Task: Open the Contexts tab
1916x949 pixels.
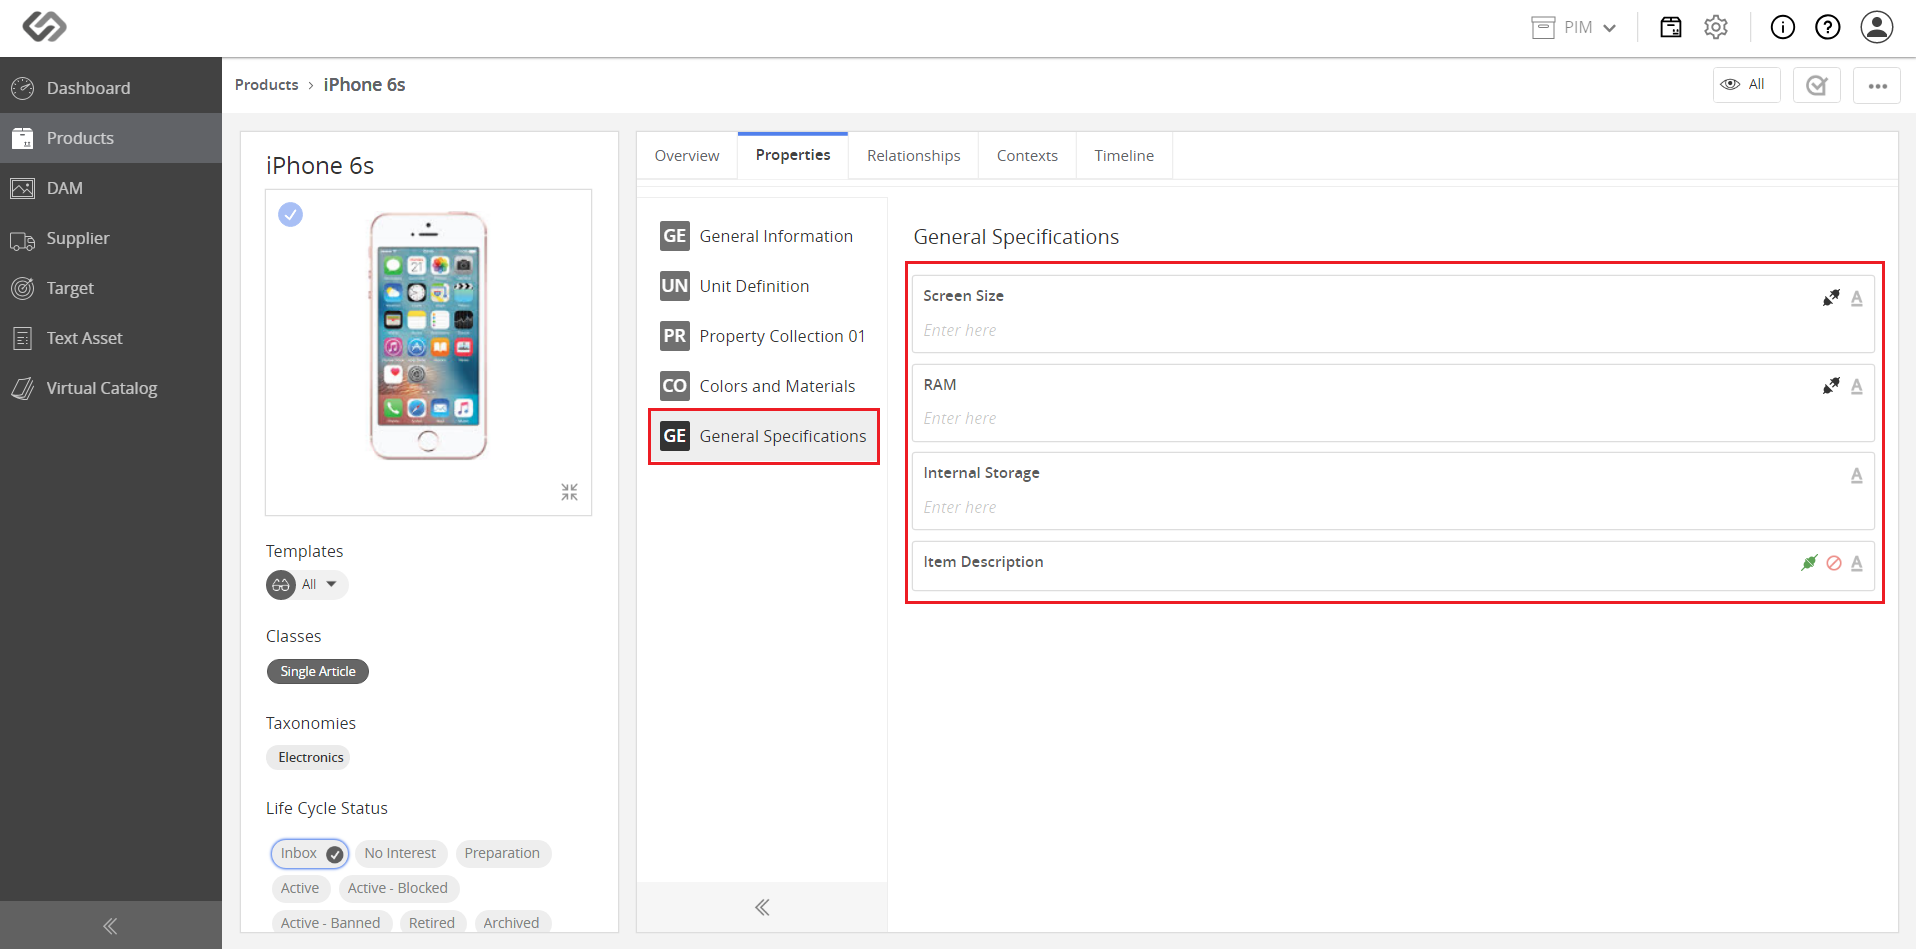Action: [1027, 156]
